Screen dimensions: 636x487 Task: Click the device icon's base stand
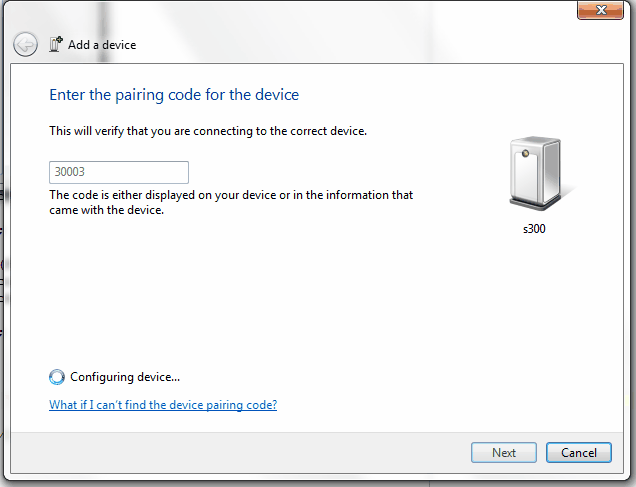point(535,203)
